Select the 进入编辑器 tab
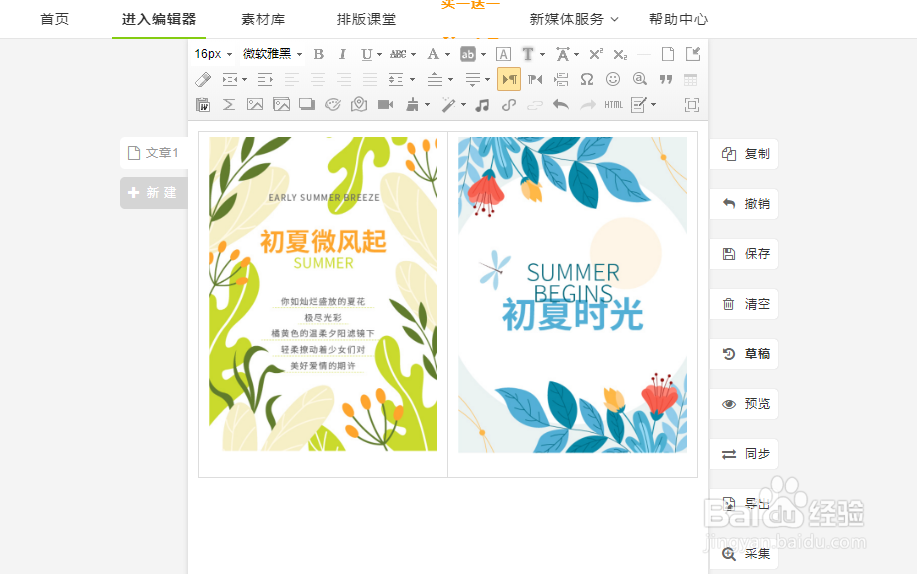This screenshot has width=917, height=574. pyautogui.click(x=159, y=19)
